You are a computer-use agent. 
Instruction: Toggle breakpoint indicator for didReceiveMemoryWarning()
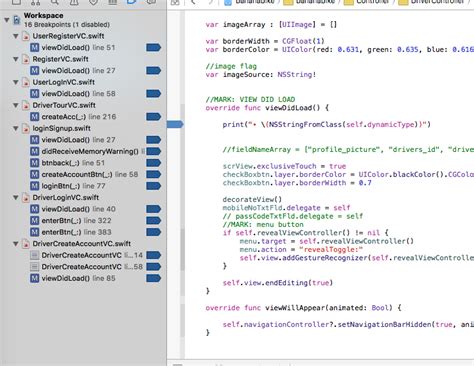pos(154,151)
